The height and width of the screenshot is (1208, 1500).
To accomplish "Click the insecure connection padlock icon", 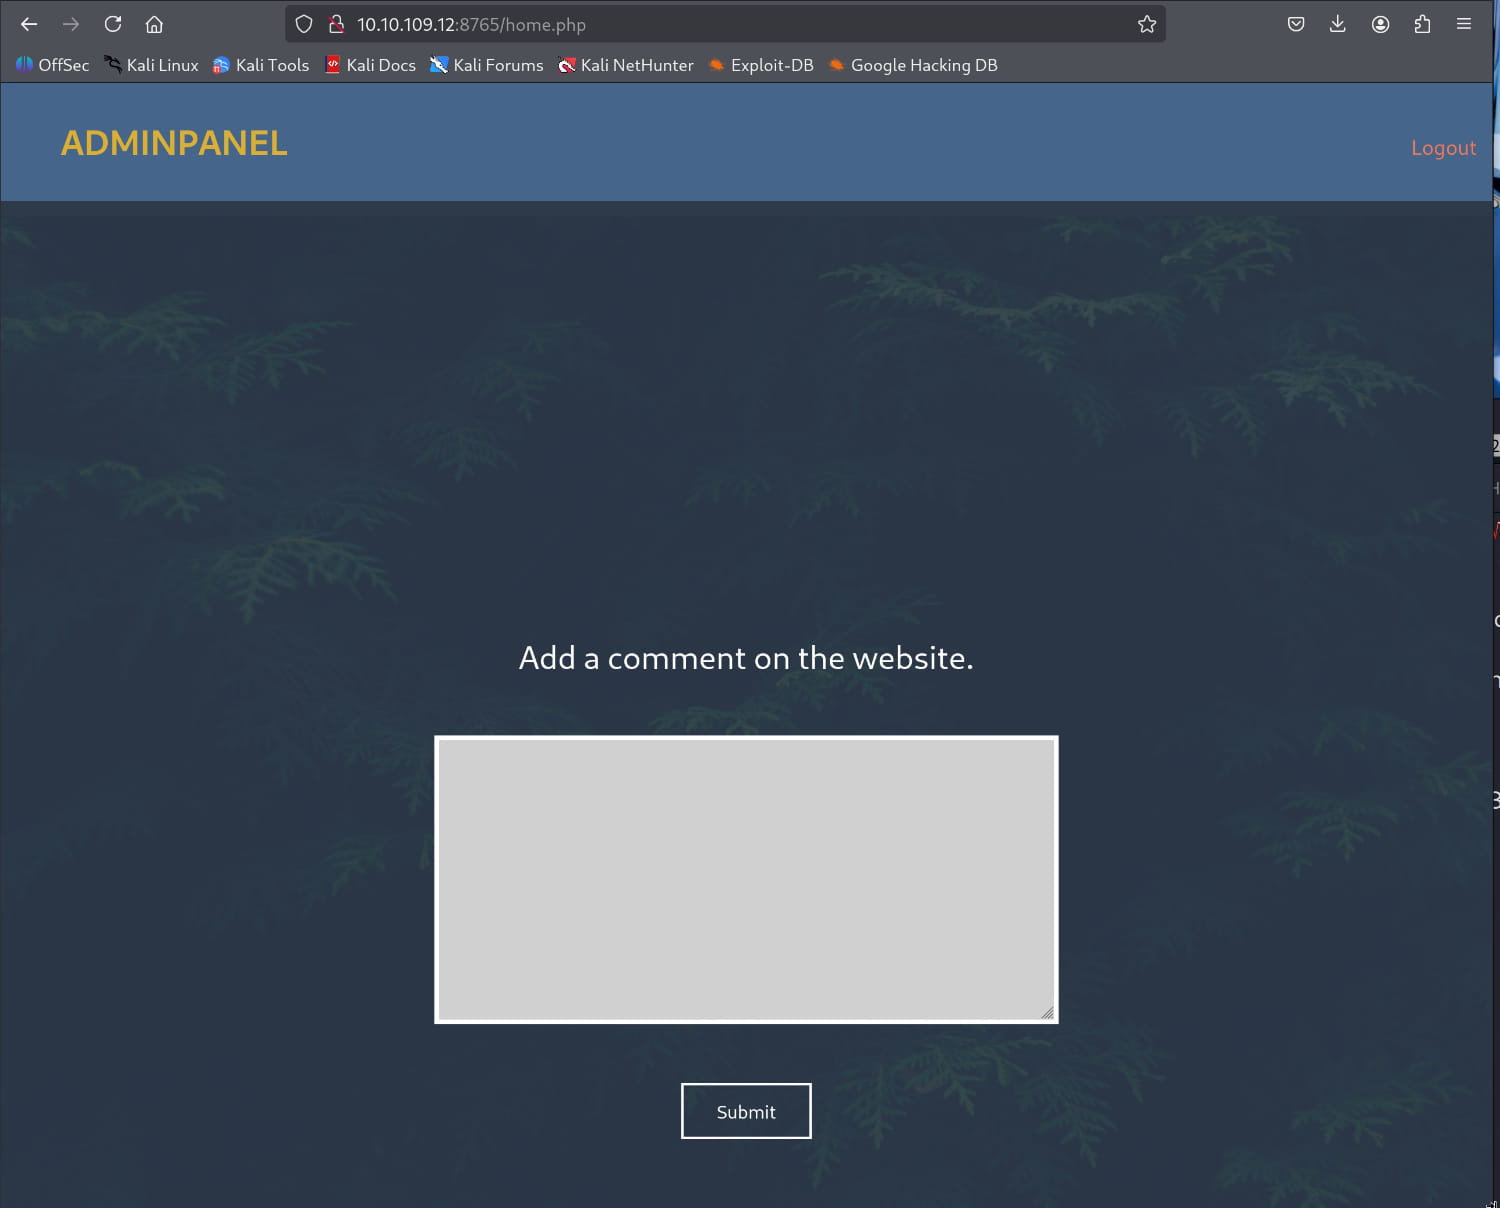I will point(336,24).
